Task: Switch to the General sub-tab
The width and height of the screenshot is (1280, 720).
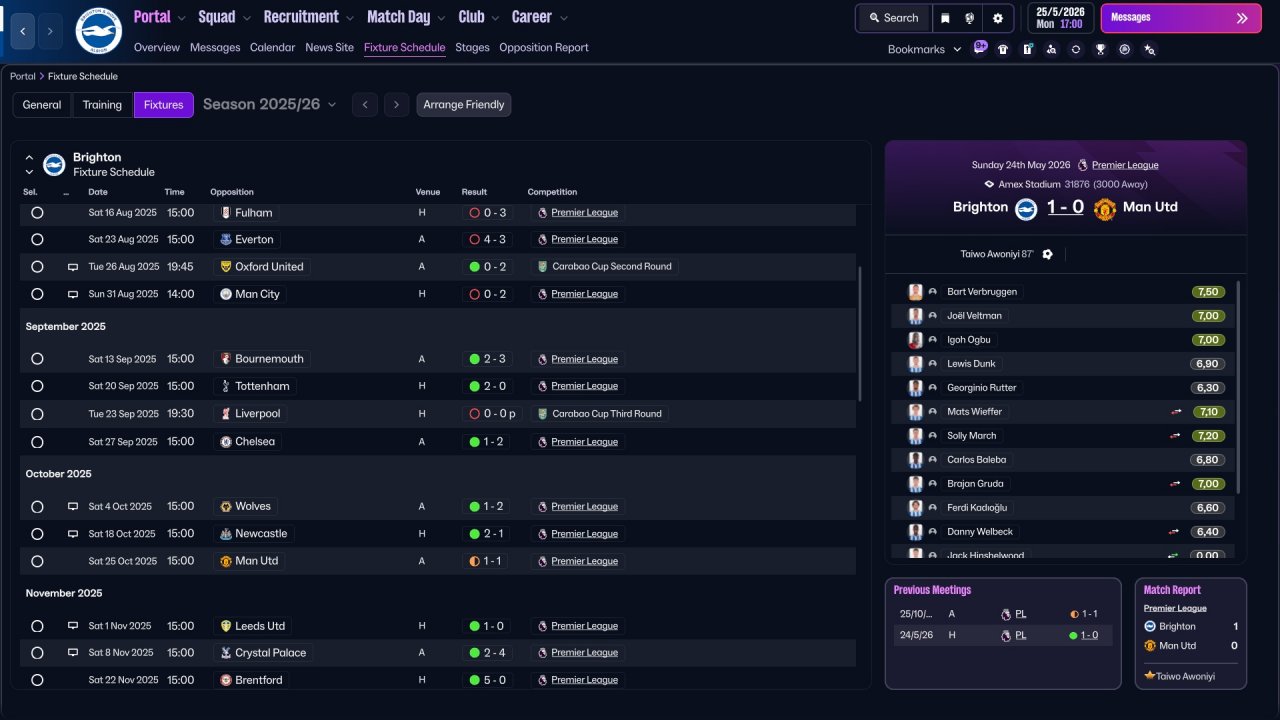Action: coord(42,105)
